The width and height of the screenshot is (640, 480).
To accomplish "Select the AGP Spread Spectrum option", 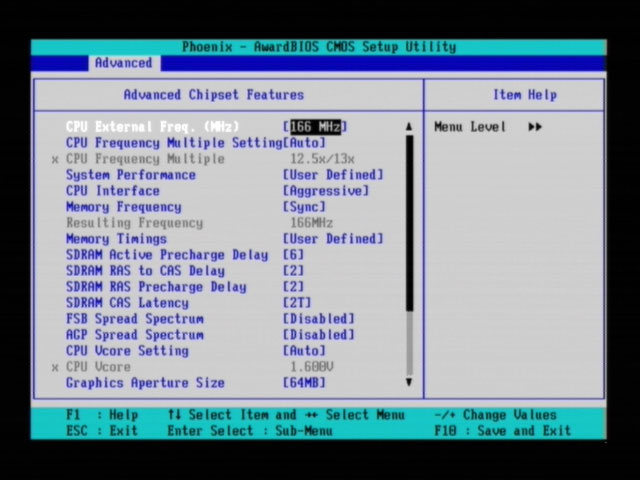I will click(x=135, y=335).
